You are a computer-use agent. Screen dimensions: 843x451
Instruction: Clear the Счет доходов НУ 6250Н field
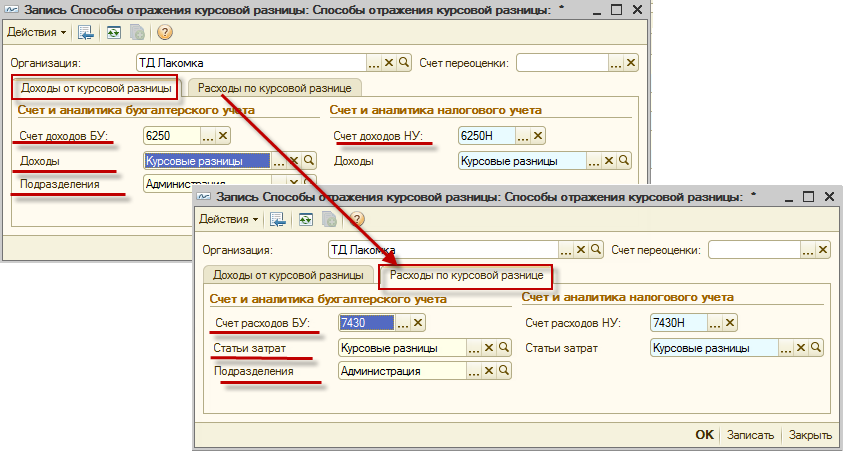(x=538, y=136)
